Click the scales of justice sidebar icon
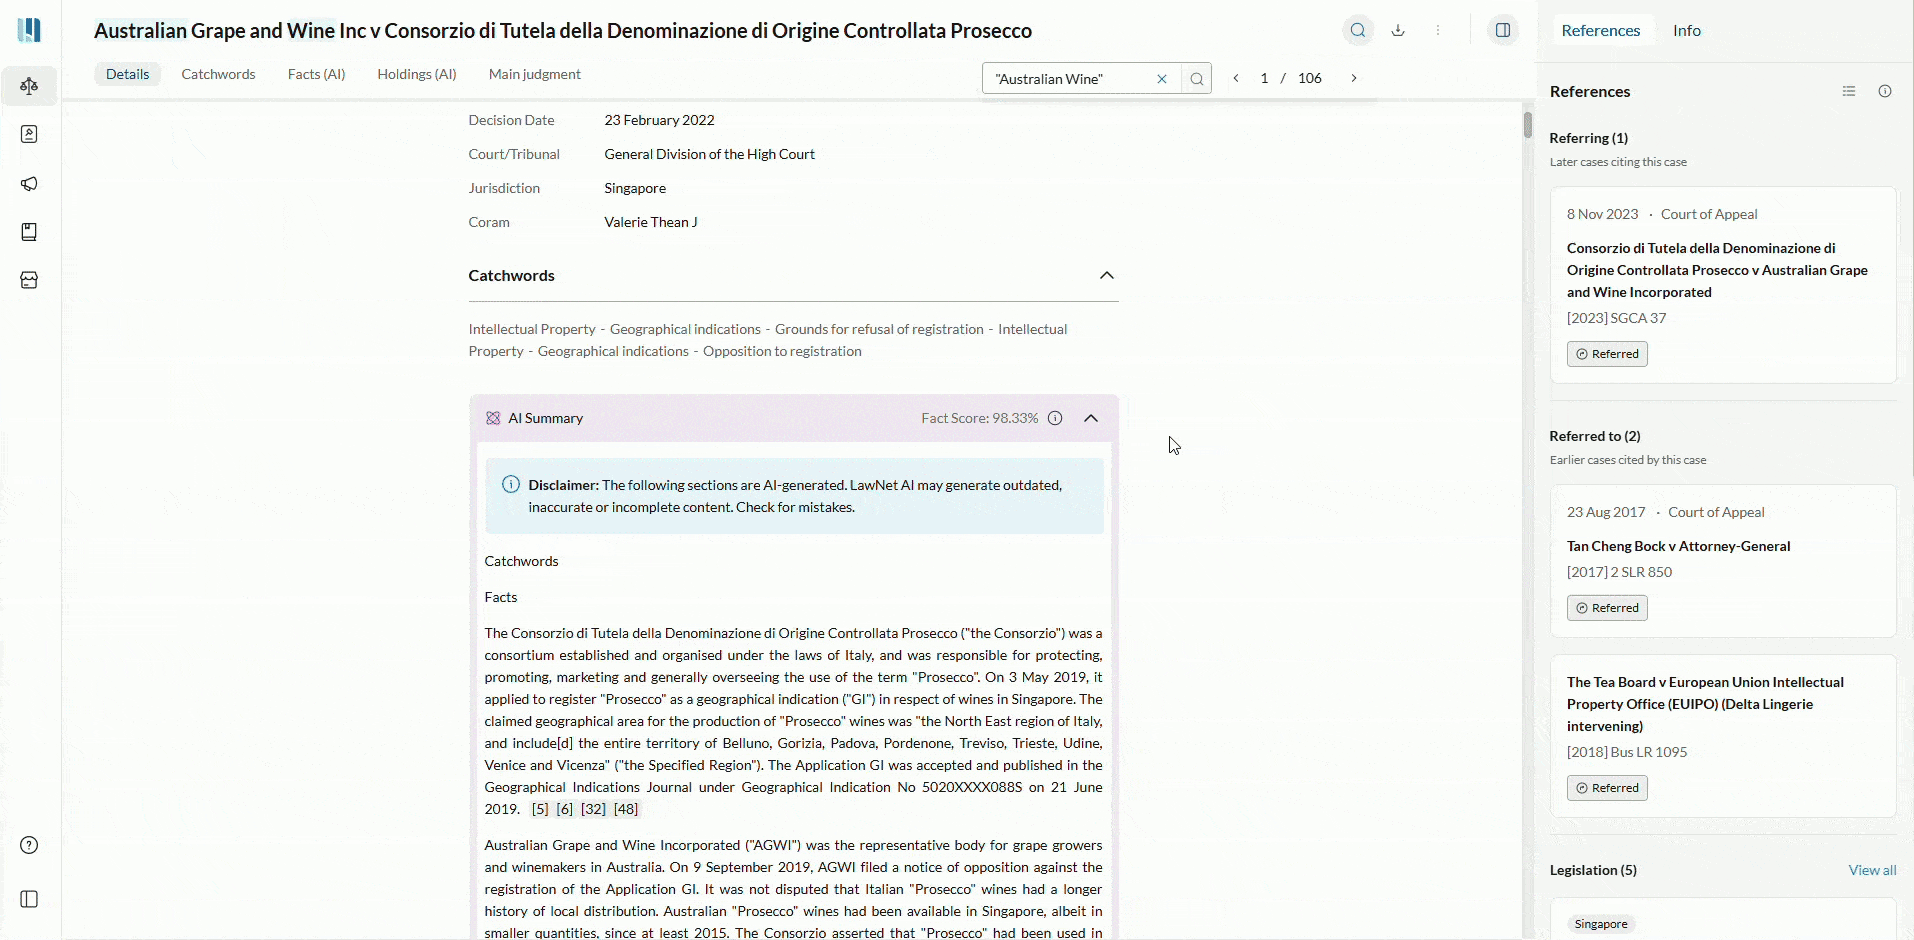The height and width of the screenshot is (940, 1914). coord(29,86)
